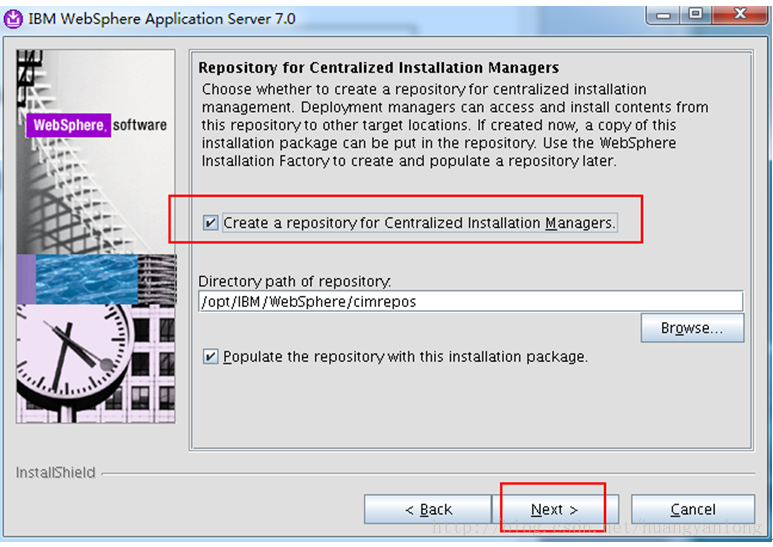The width and height of the screenshot is (773, 547).
Task: Click the InstallShield label
Action: pos(56,473)
